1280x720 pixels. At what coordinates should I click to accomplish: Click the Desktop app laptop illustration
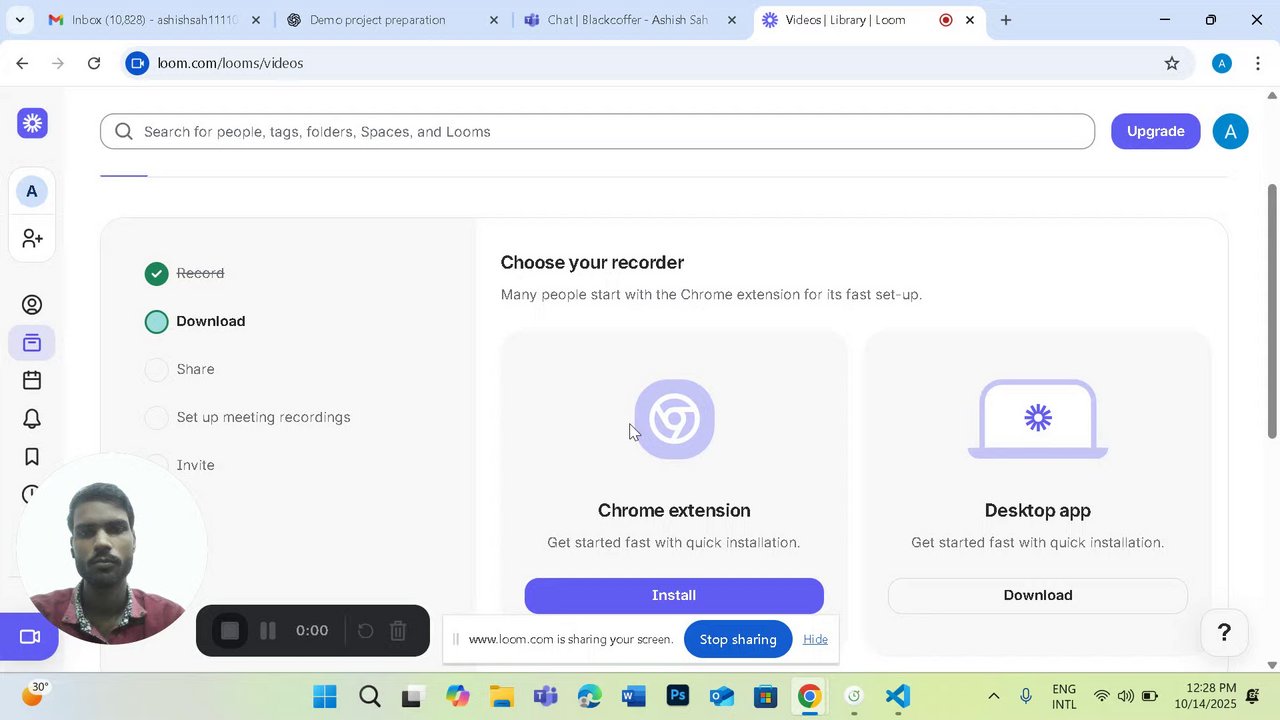point(1038,419)
